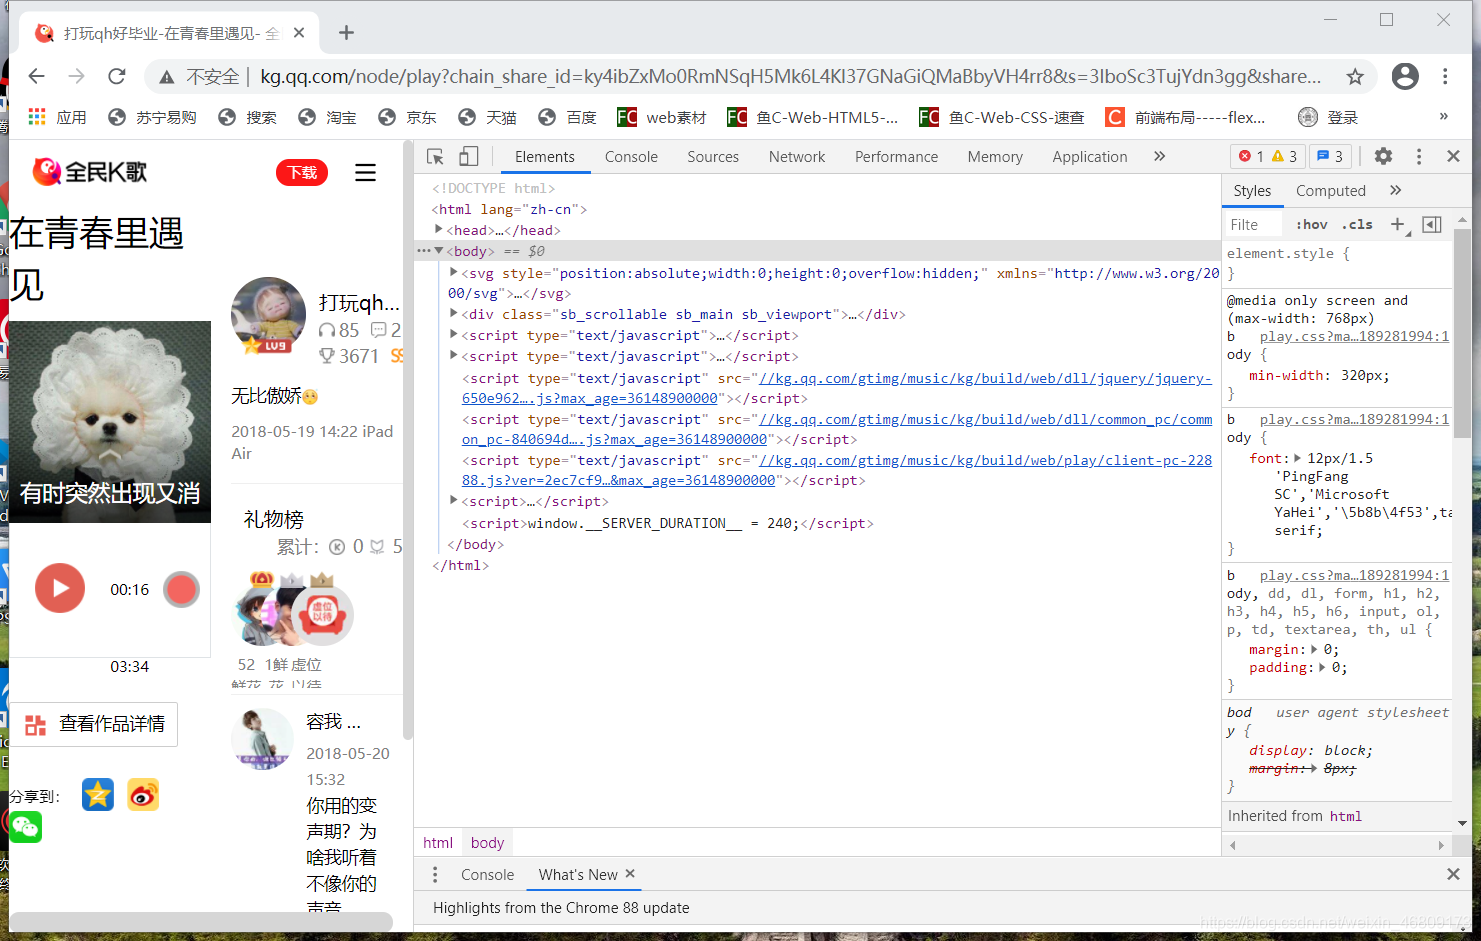Screen dimensions: 1481x941
Task: Switch to the drawer Console tab
Action: [487, 874]
